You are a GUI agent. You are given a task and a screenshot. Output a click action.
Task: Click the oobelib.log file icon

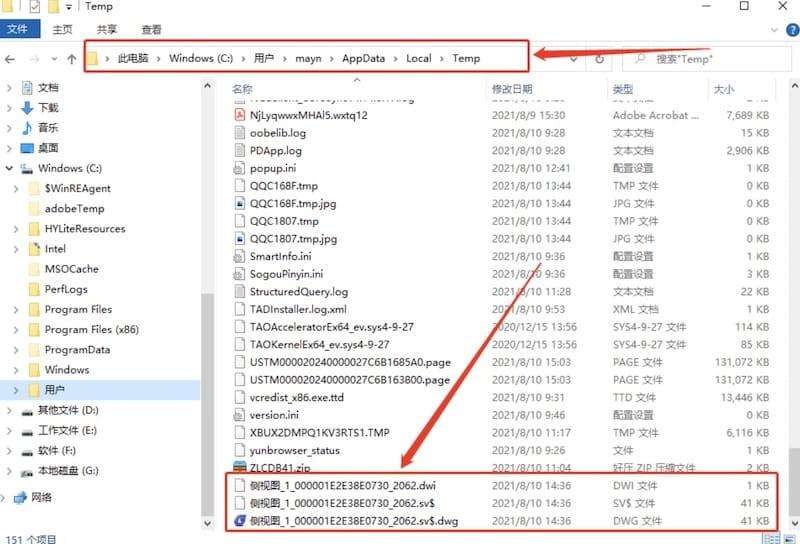[239, 133]
